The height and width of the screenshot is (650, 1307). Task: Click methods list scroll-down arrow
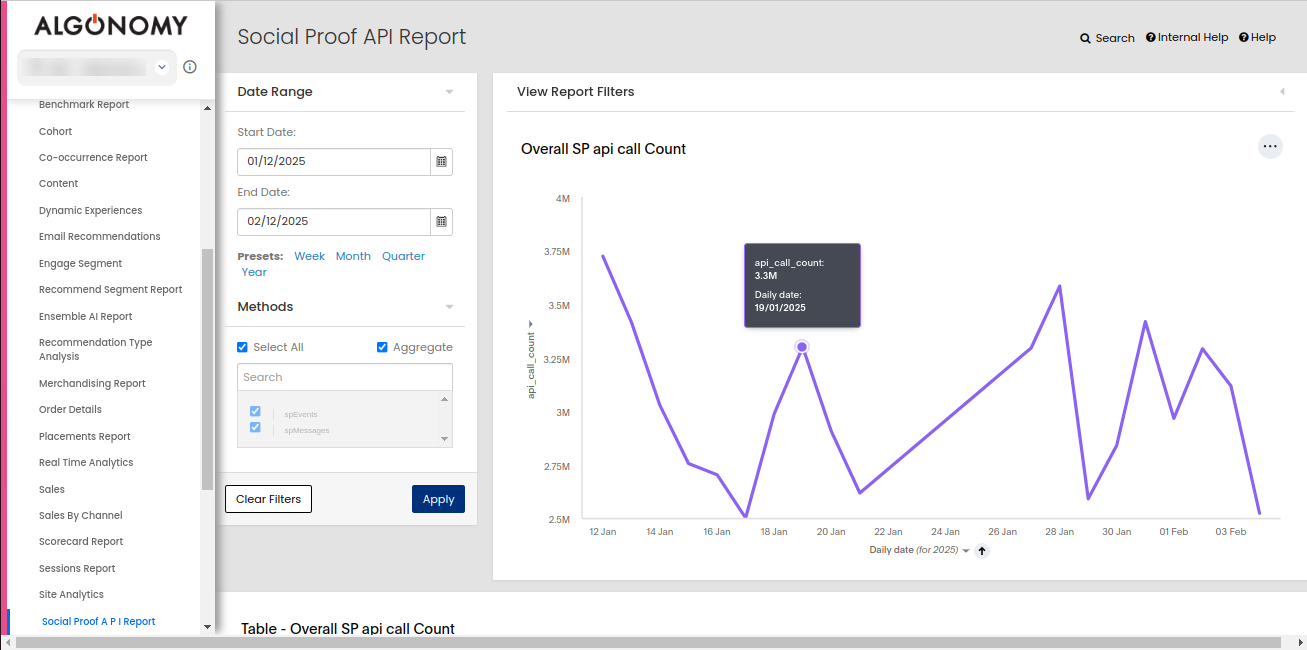[x=444, y=439]
